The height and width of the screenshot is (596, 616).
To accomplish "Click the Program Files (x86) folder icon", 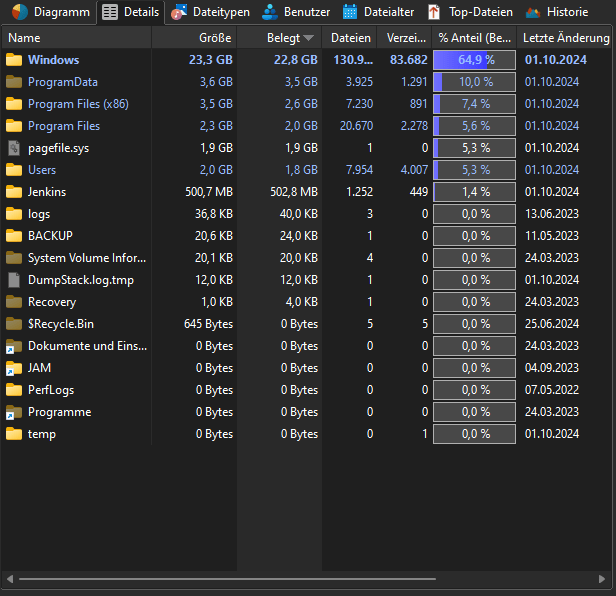I will [14, 104].
